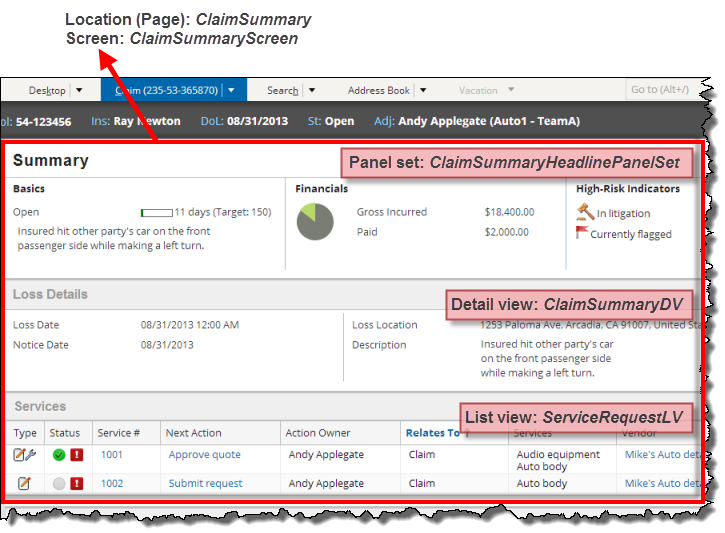Click the Audio equipment services cell
The image size is (725, 533).
click(x=558, y=454)
